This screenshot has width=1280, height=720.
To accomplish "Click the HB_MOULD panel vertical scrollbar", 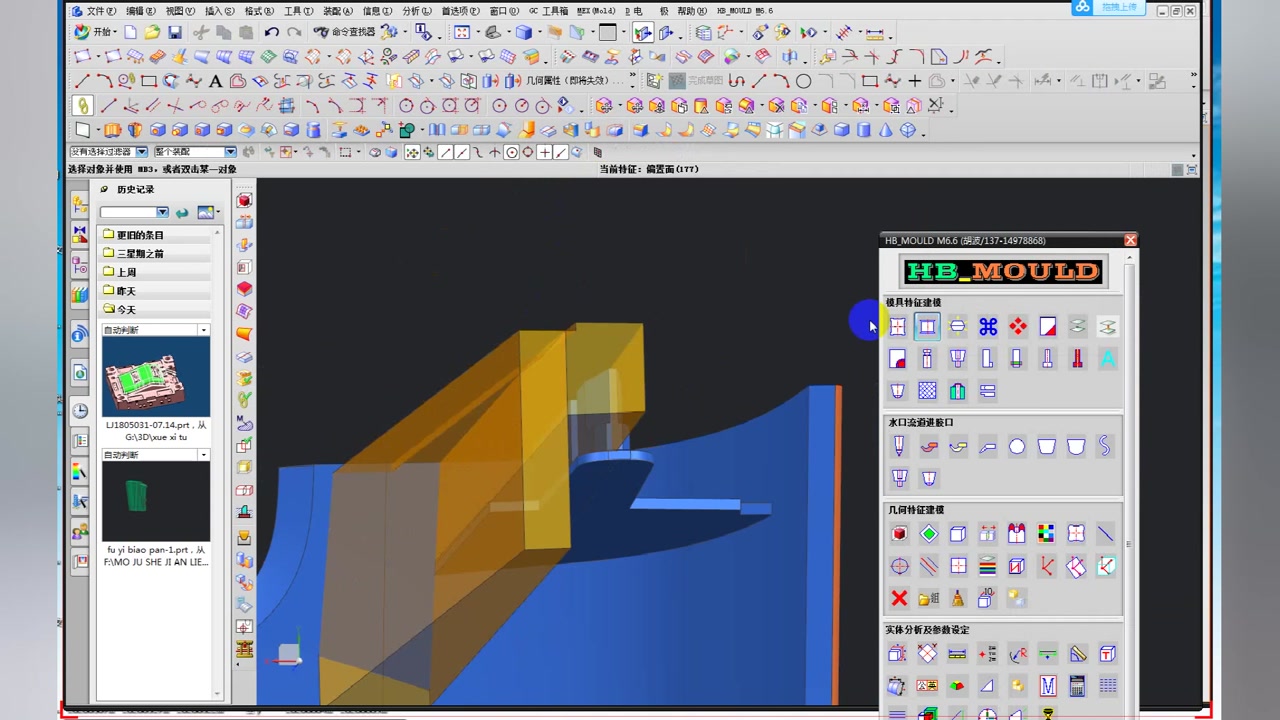I will point(1130,485).
